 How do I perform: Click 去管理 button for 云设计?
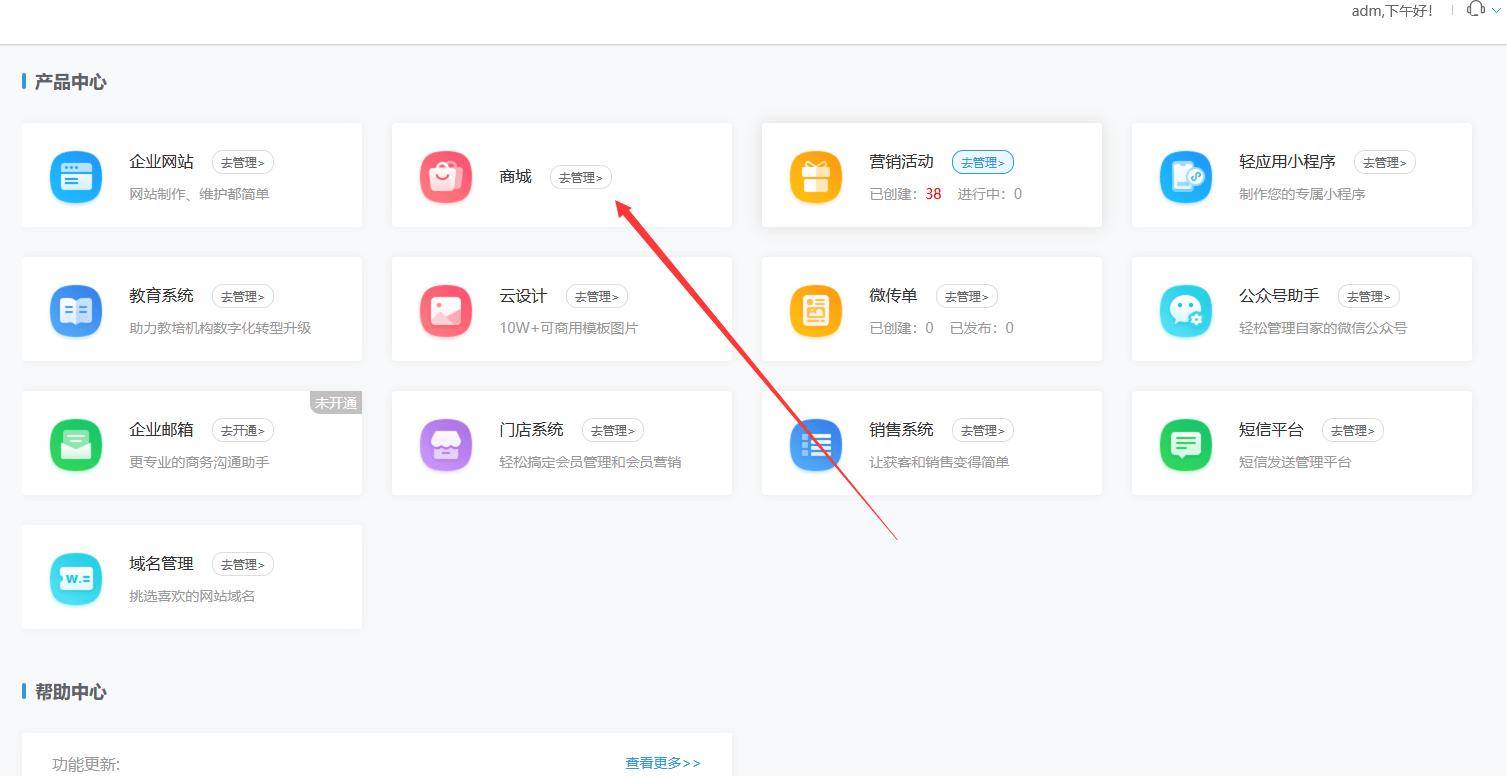[x=597, y=296]
